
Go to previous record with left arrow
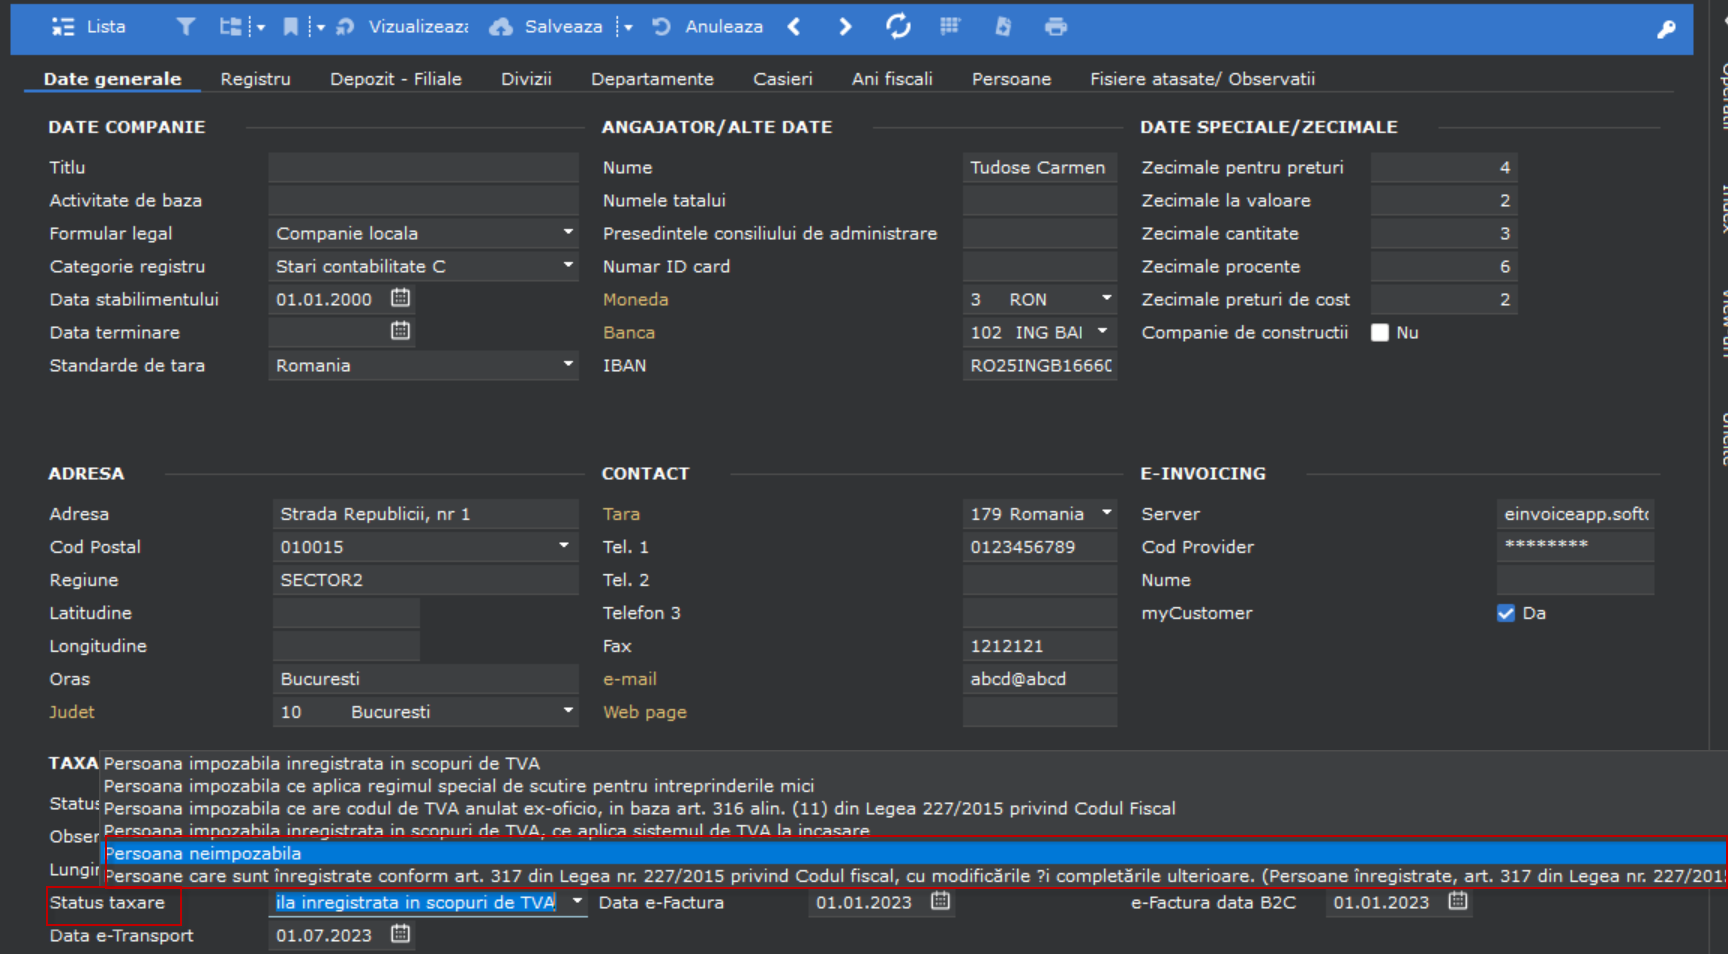coord(794,27)
